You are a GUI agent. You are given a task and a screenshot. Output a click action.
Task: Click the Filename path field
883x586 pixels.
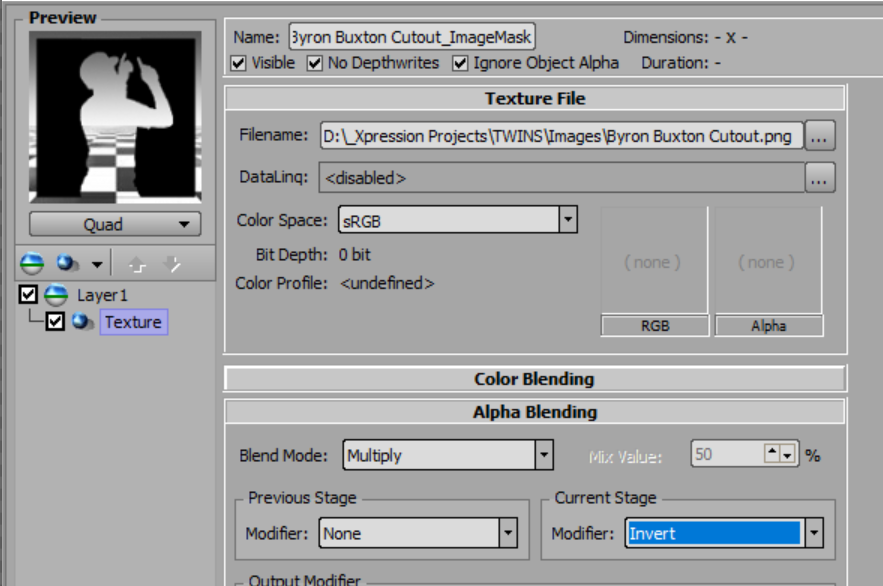coord(561,136)
